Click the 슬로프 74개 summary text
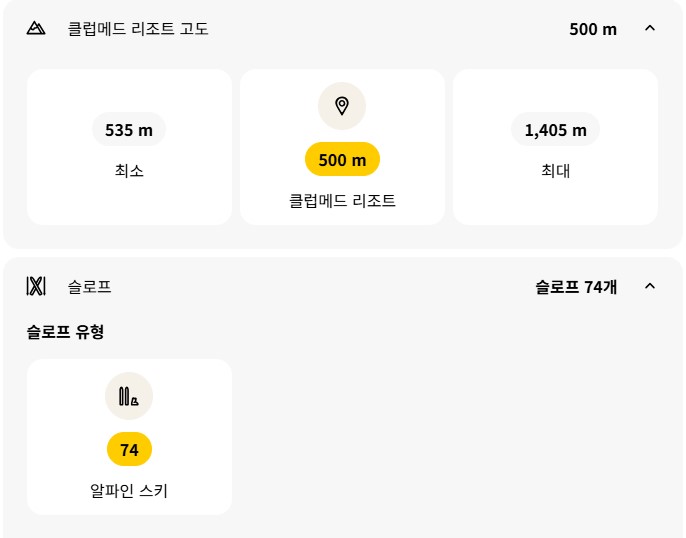This screenshot has height=538, width=686. [576, 287]
